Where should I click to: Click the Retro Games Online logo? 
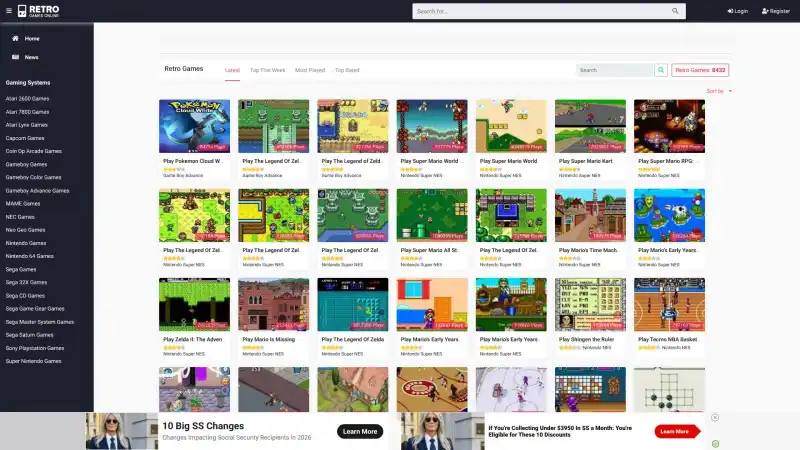click(x=38, y=11)
